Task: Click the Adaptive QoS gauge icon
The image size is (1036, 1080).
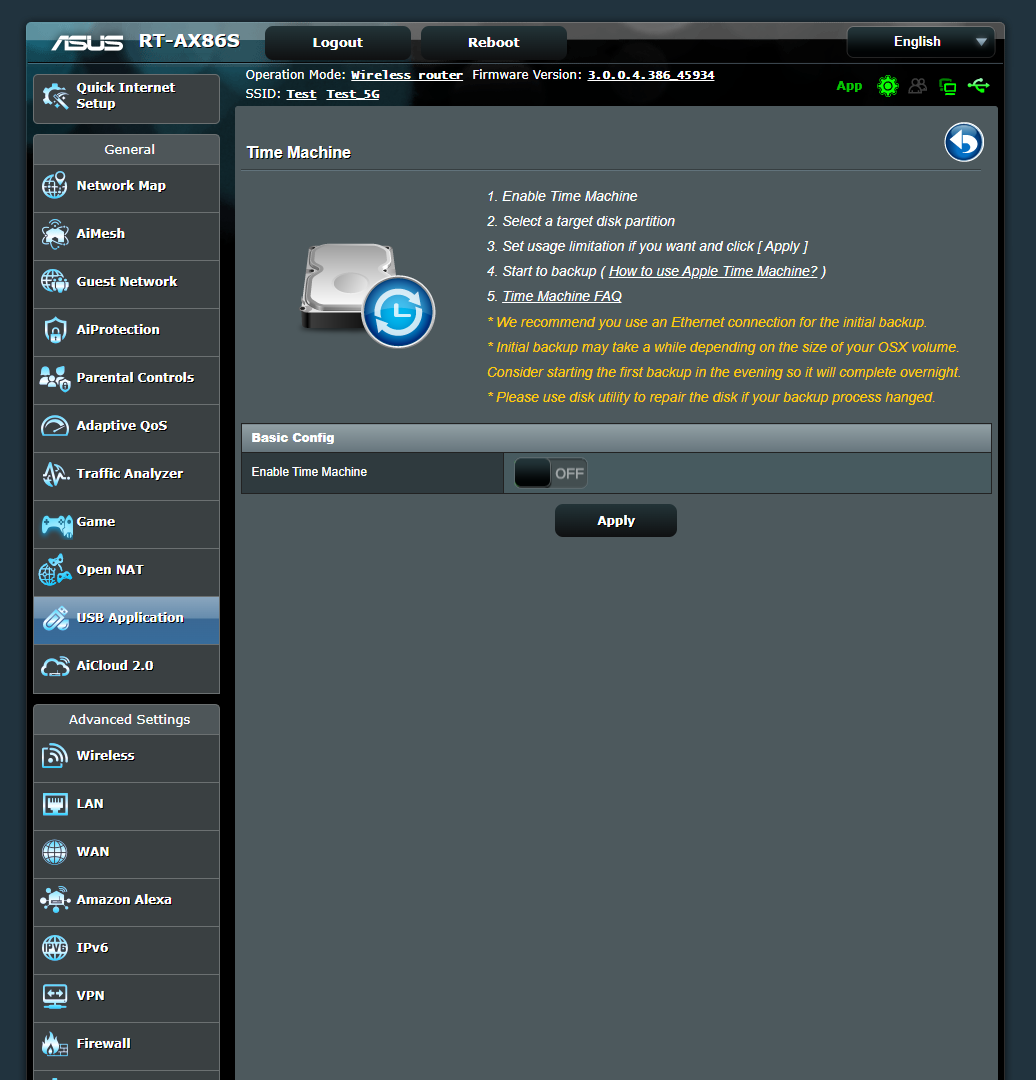Action: point(55,426)
